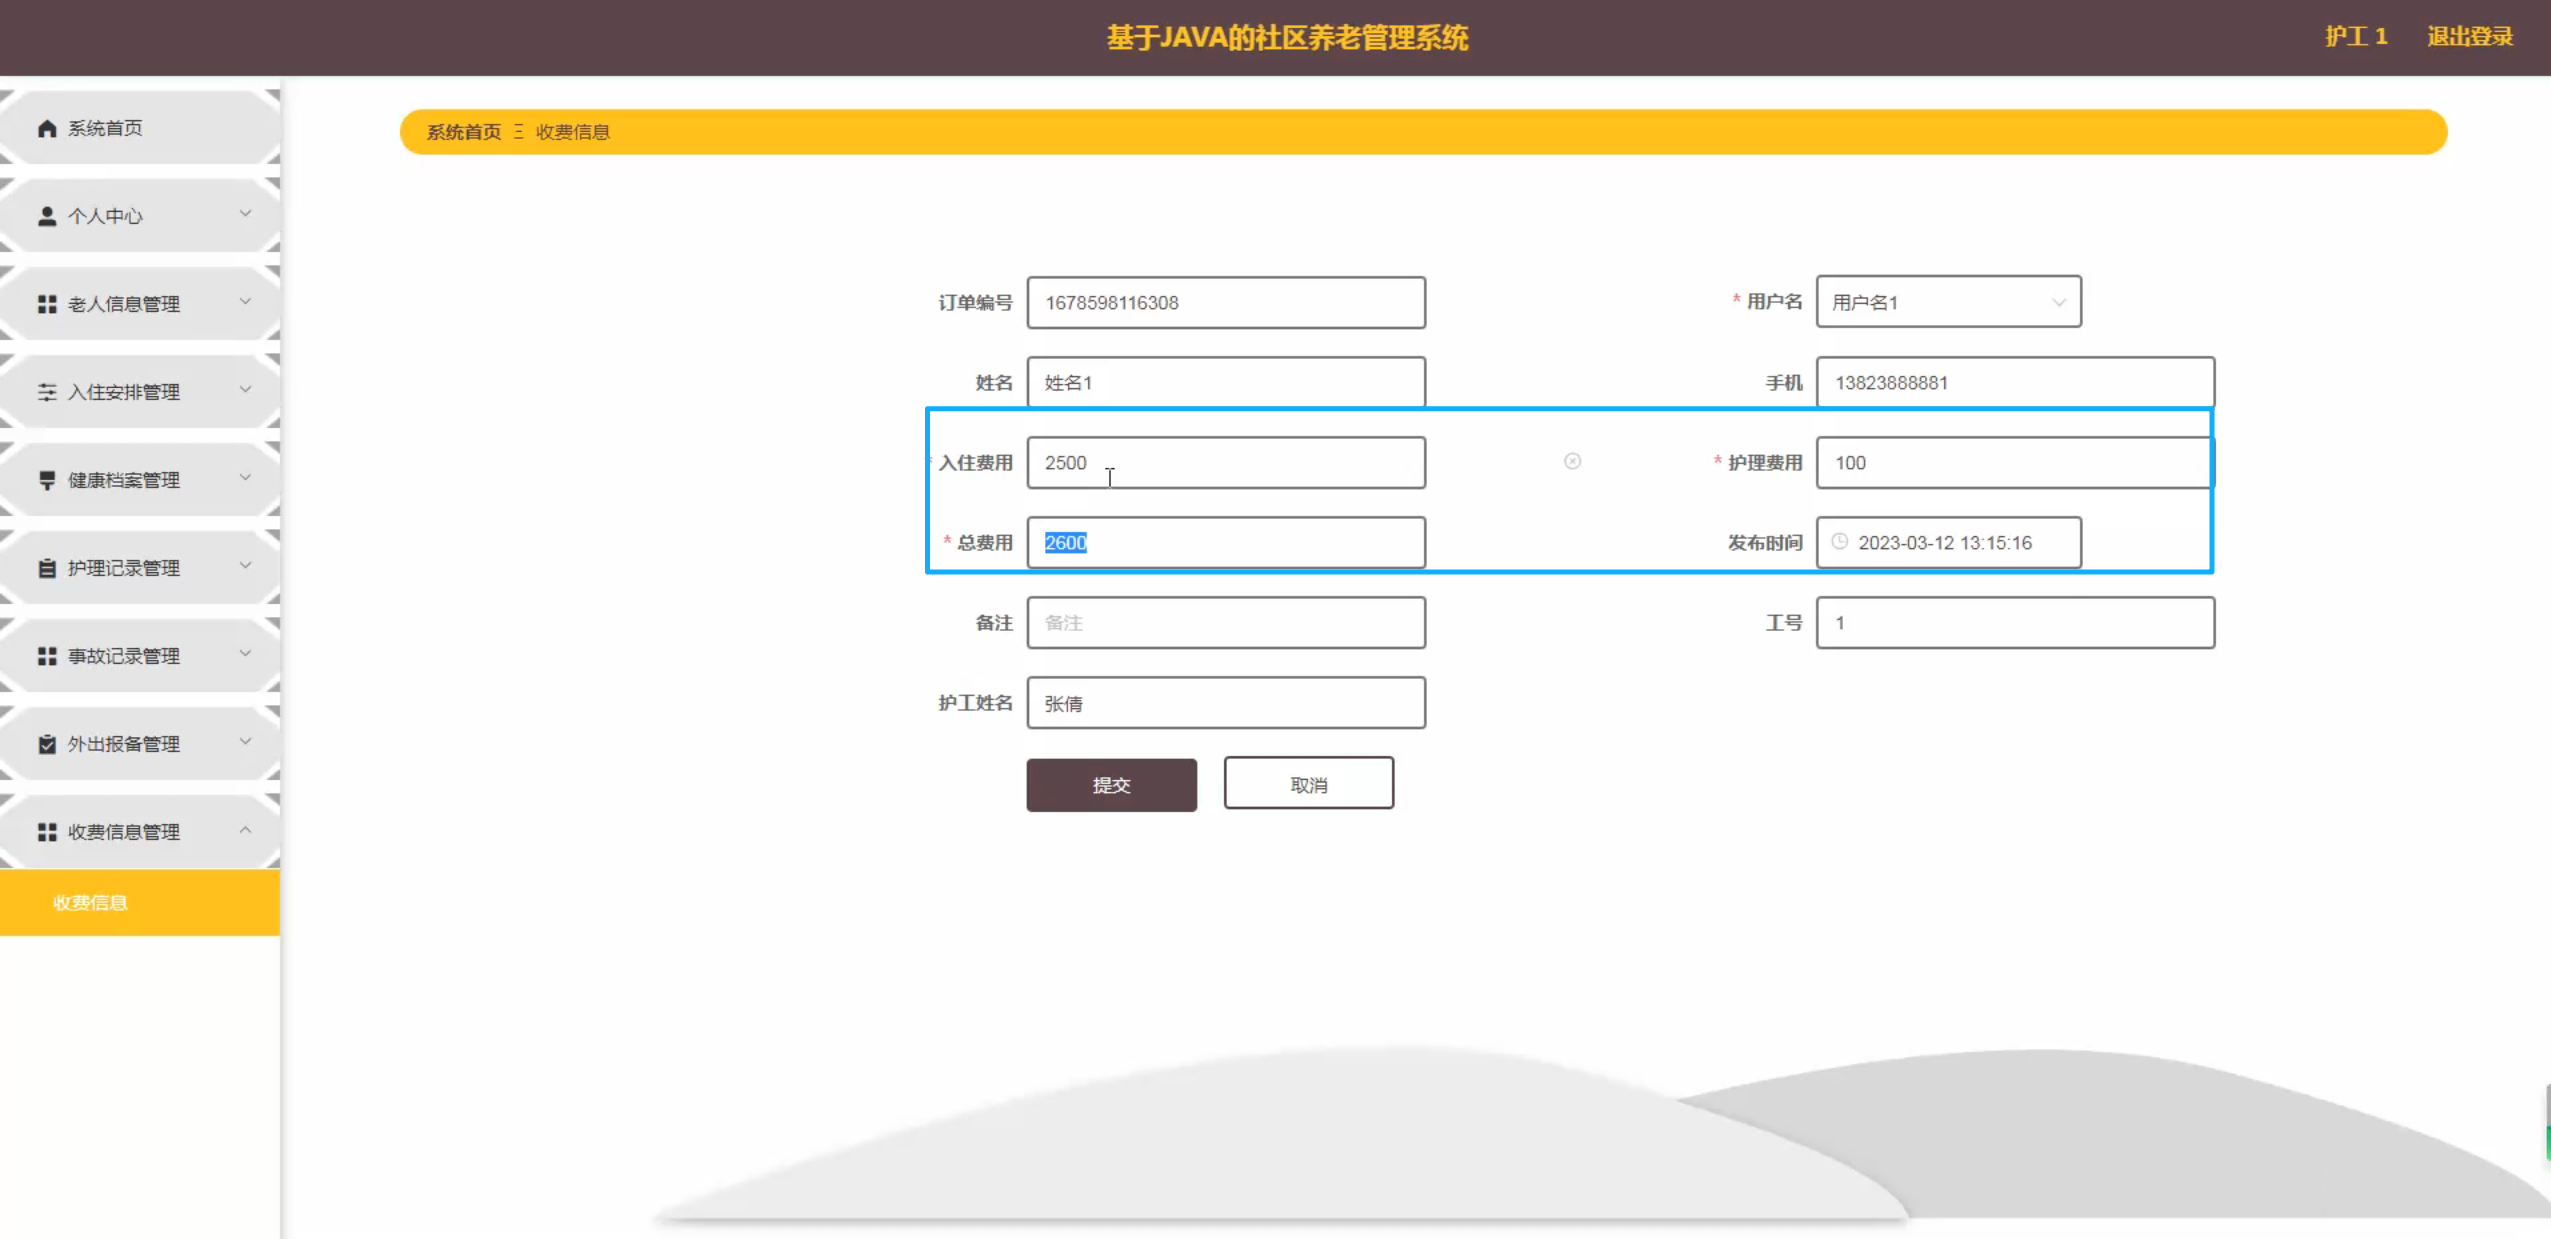Click the clock icon in 发布时间 field
The height and width of the screenshot is (1239, 2551).
[1839, 542]
